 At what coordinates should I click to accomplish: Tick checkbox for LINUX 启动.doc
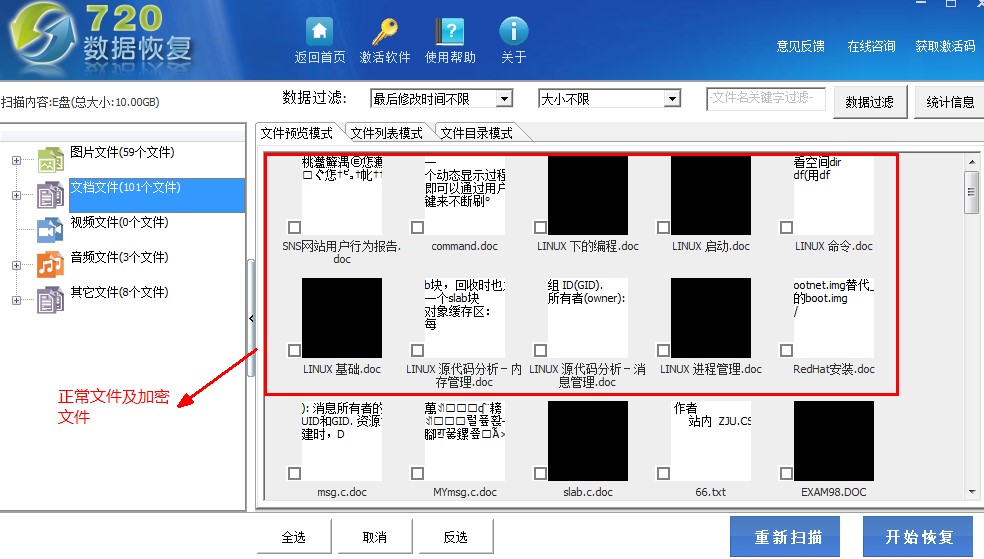[x=663, y=227]
